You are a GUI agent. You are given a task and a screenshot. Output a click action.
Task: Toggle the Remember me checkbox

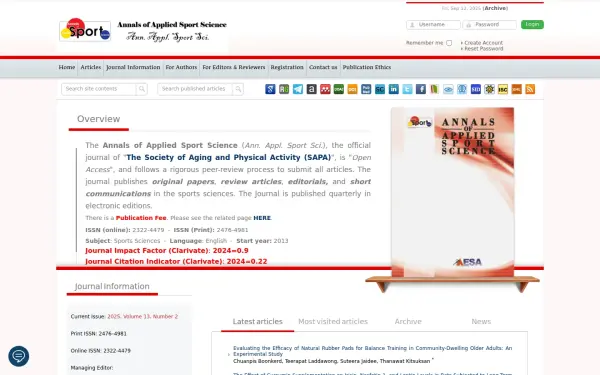coord(449,43)
